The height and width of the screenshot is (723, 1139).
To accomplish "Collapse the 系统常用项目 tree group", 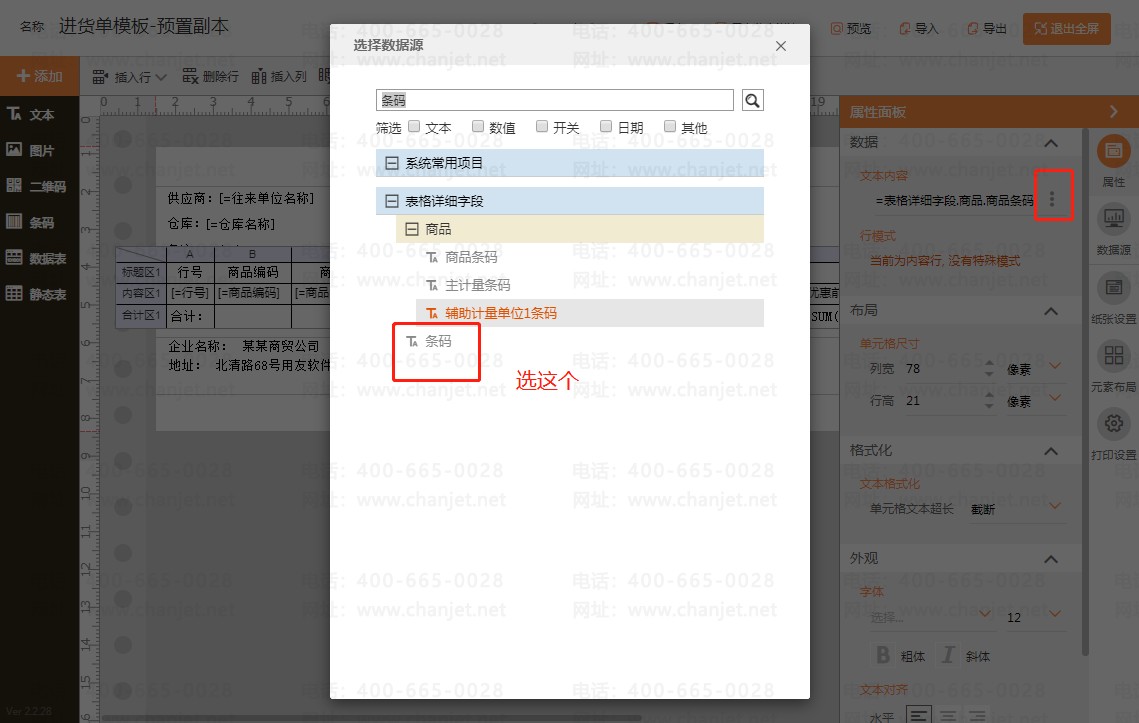I will coord(392,163).
